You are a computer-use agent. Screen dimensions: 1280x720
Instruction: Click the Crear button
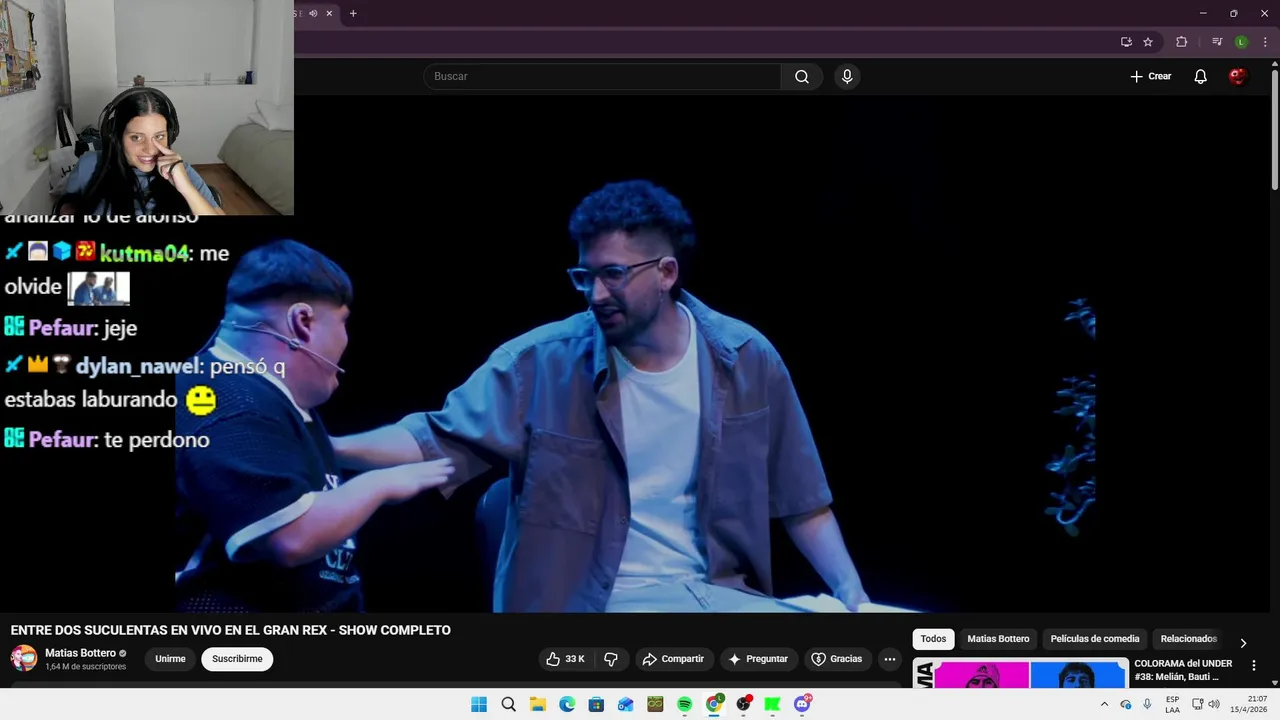pos(1151,77)
